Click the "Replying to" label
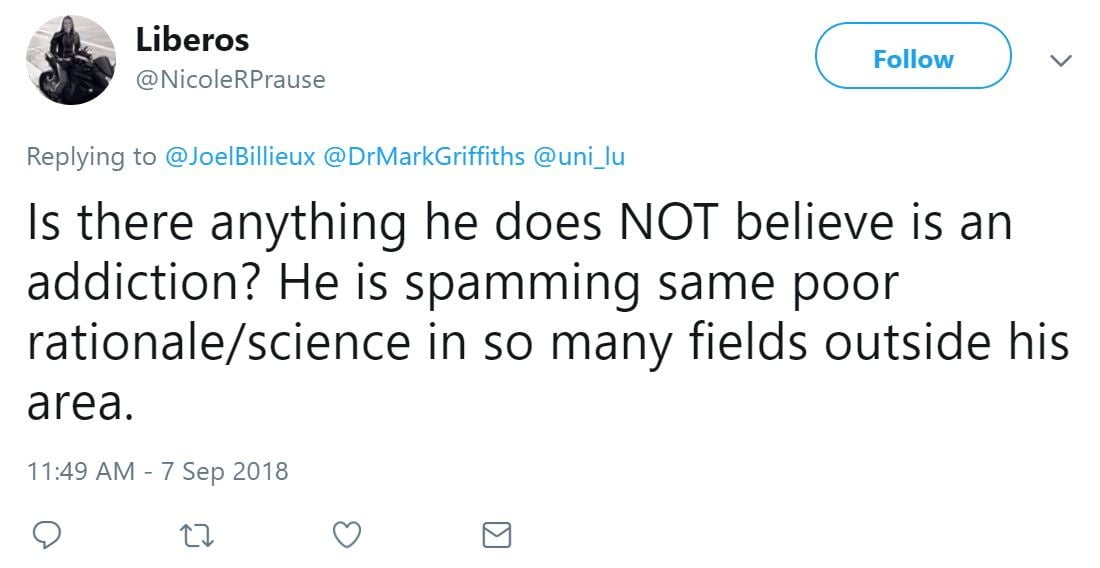This screenshot has height=568, width=1100. (x=91, y=157)
